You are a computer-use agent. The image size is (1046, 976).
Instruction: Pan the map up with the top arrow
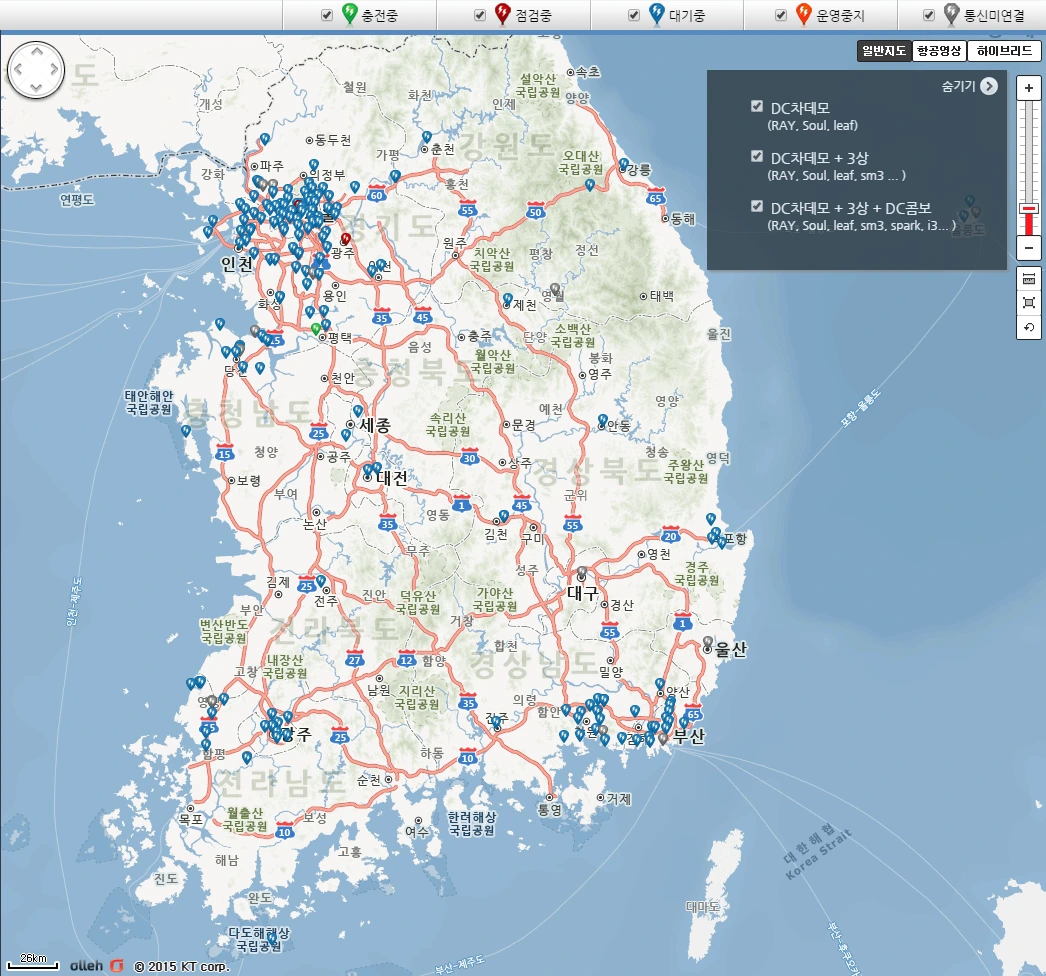(37, 51)
